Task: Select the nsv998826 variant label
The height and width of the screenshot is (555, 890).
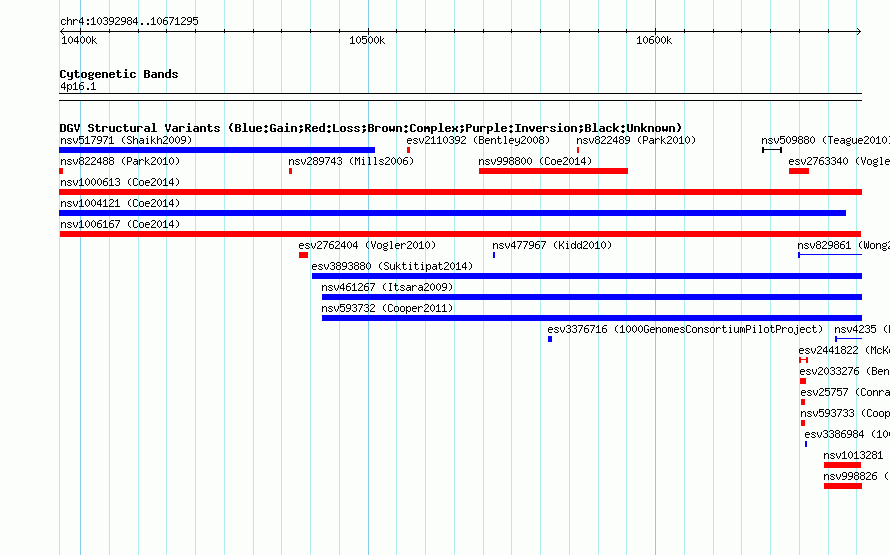Action: click(x=857, y=476)
